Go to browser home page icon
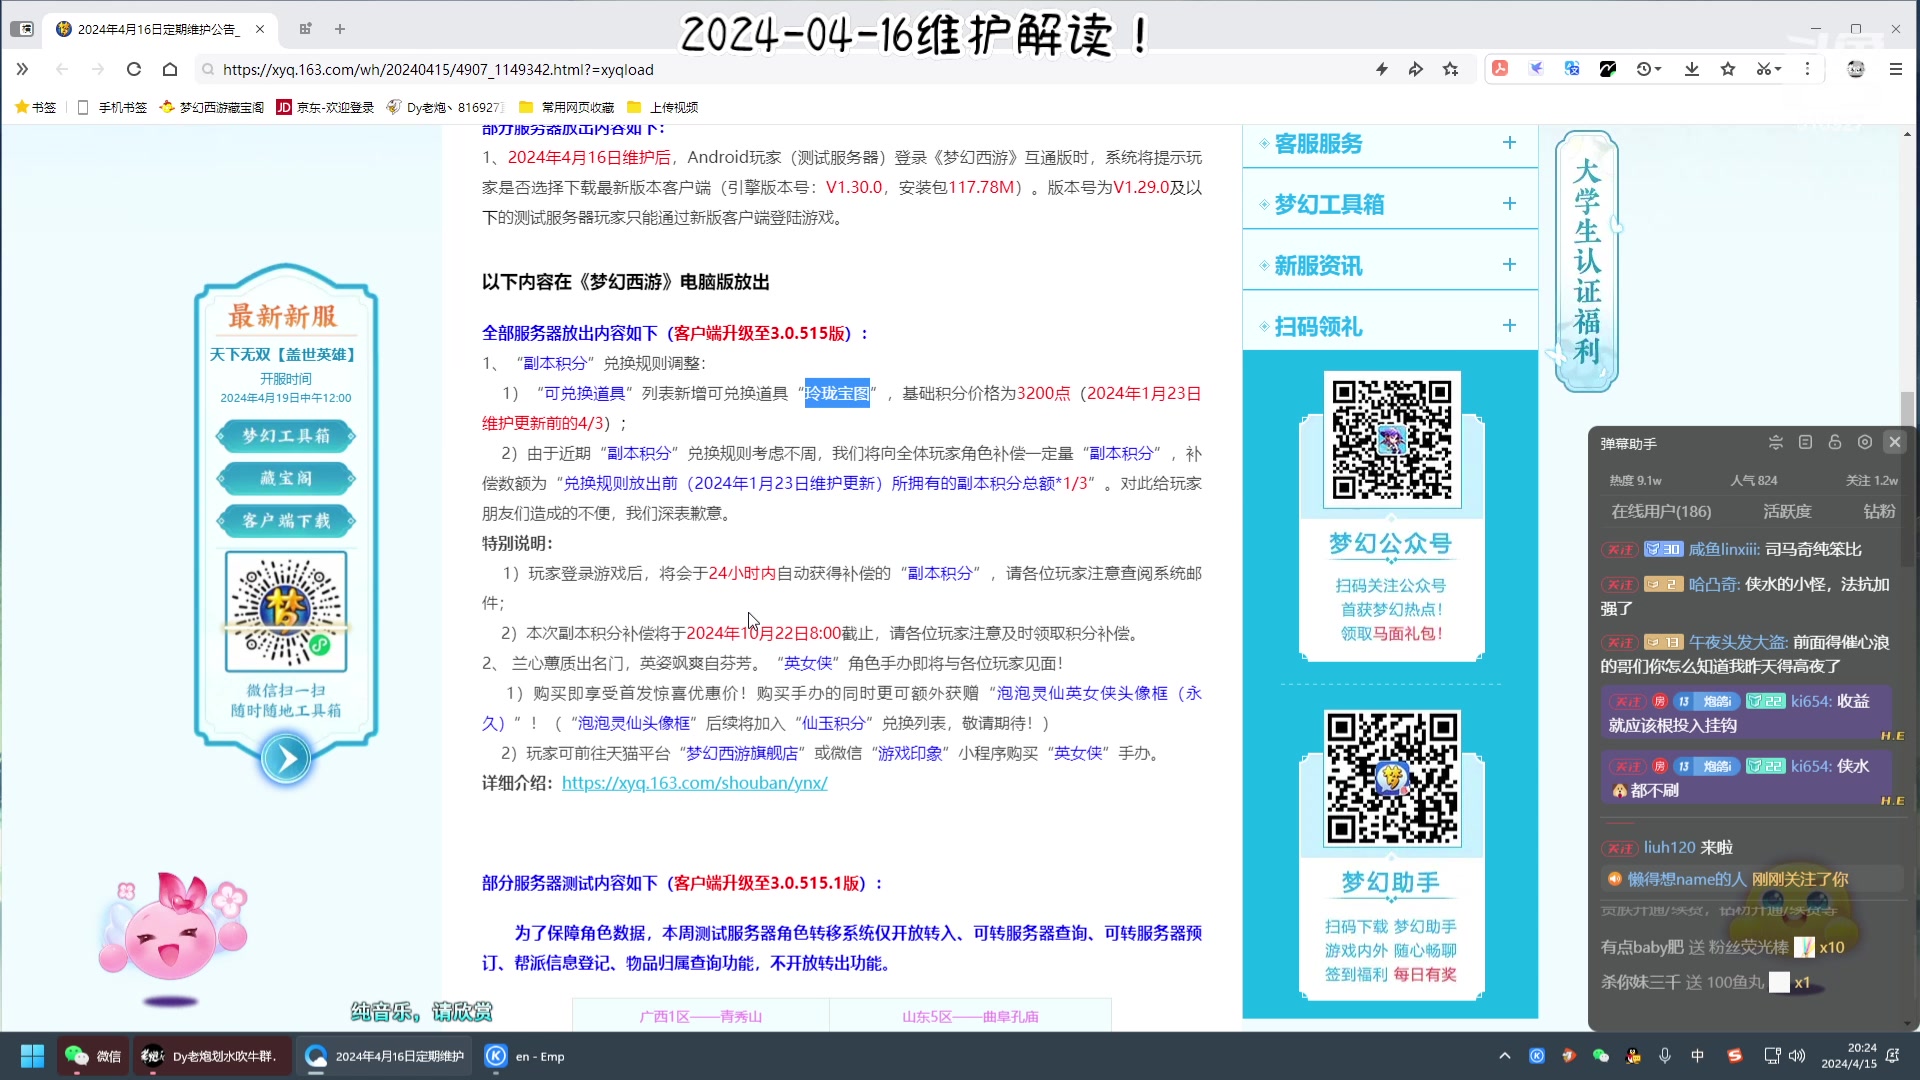 pyautogui.click(x=170, y=69)
